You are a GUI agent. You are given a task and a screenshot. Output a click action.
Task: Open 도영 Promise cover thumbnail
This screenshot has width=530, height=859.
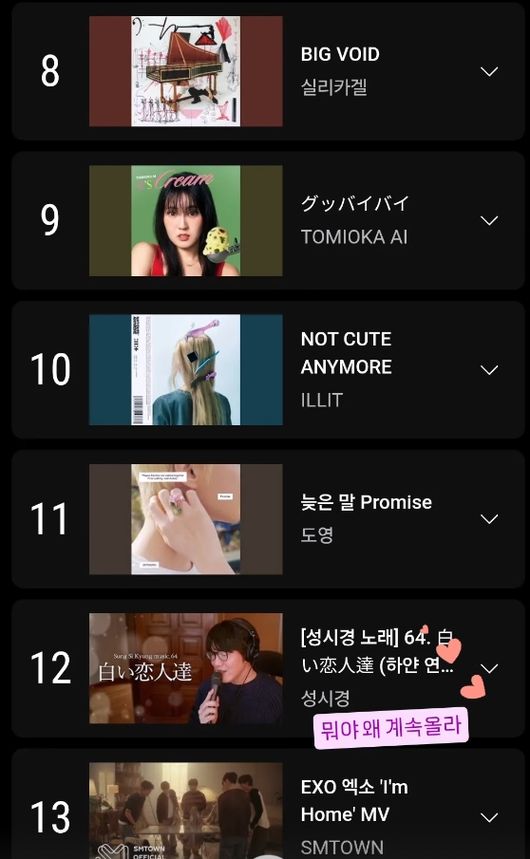coord(186,519)
